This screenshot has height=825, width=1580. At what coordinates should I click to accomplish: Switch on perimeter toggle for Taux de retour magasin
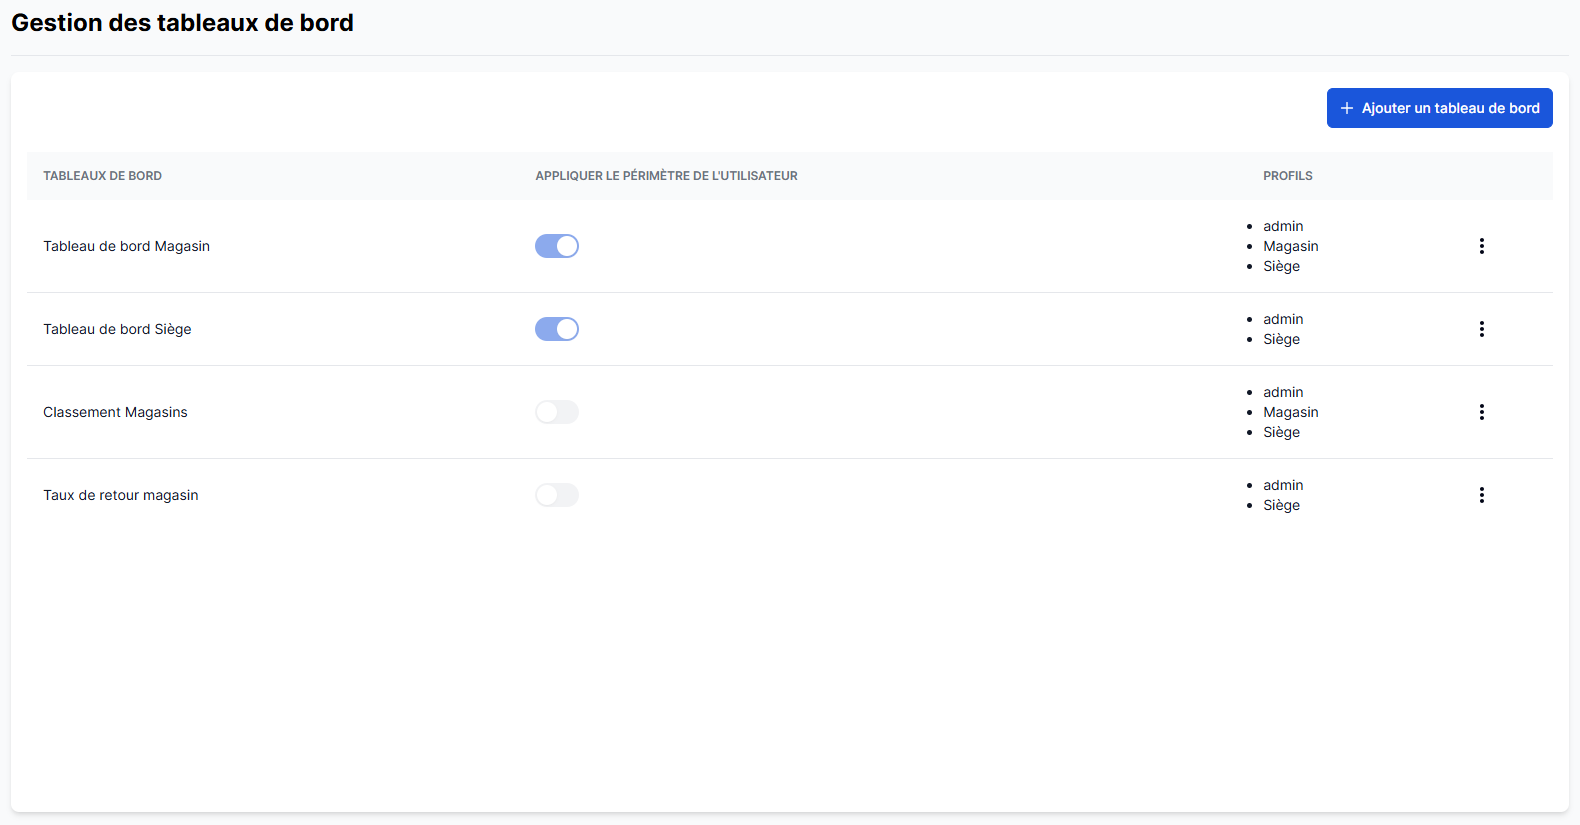click(x=557, y=495)
